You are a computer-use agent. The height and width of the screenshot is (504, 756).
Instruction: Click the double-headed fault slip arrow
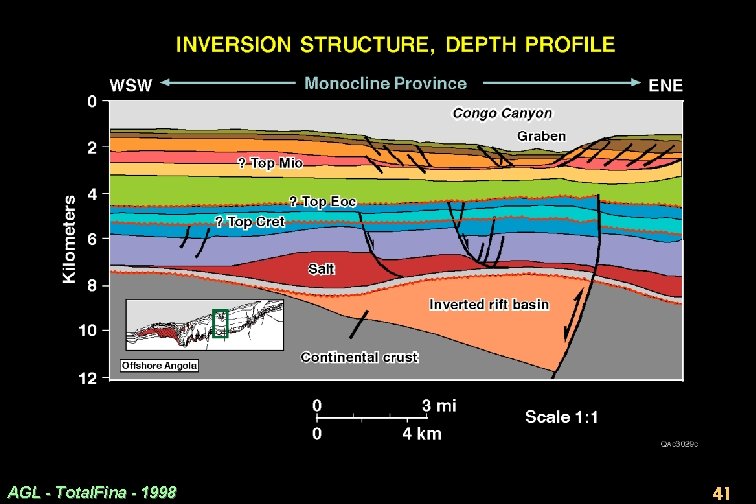tap(574, 313)
